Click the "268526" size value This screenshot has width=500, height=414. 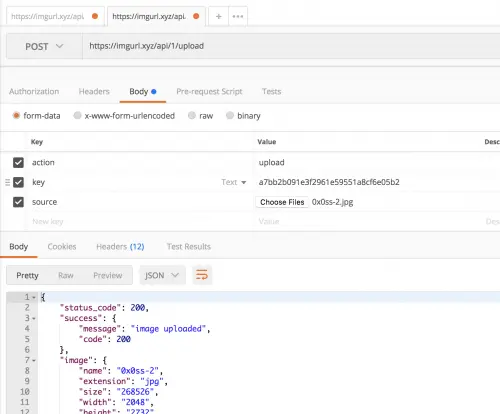coord(135,392)
